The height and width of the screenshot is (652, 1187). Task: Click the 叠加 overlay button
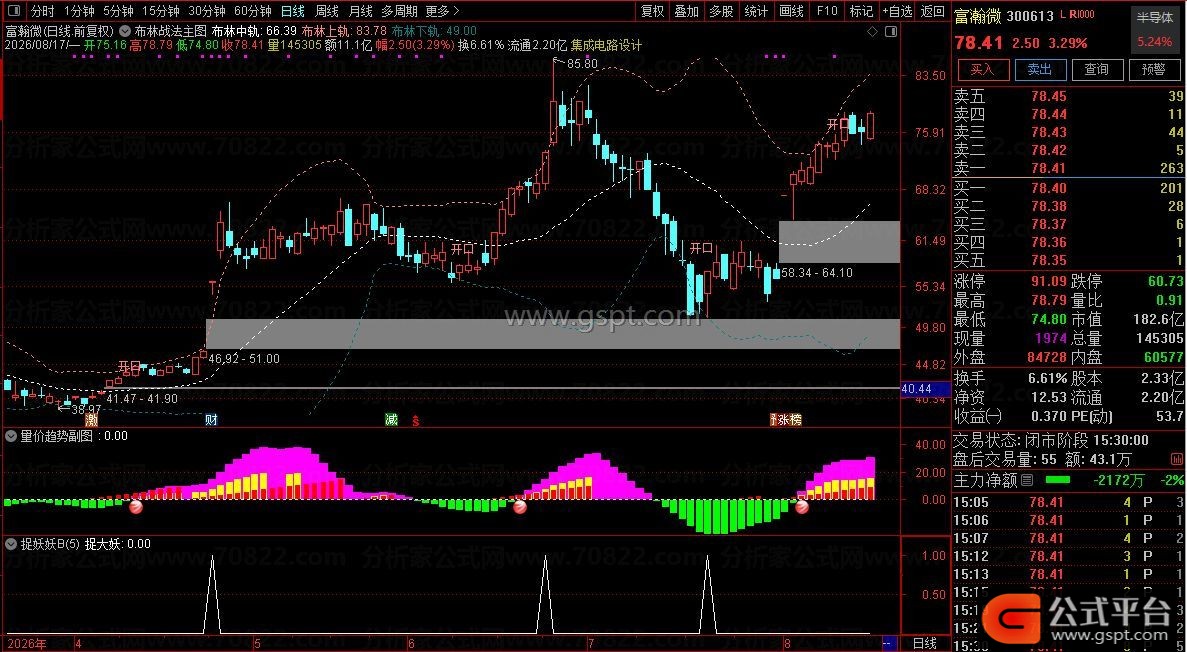coord(687,11)
